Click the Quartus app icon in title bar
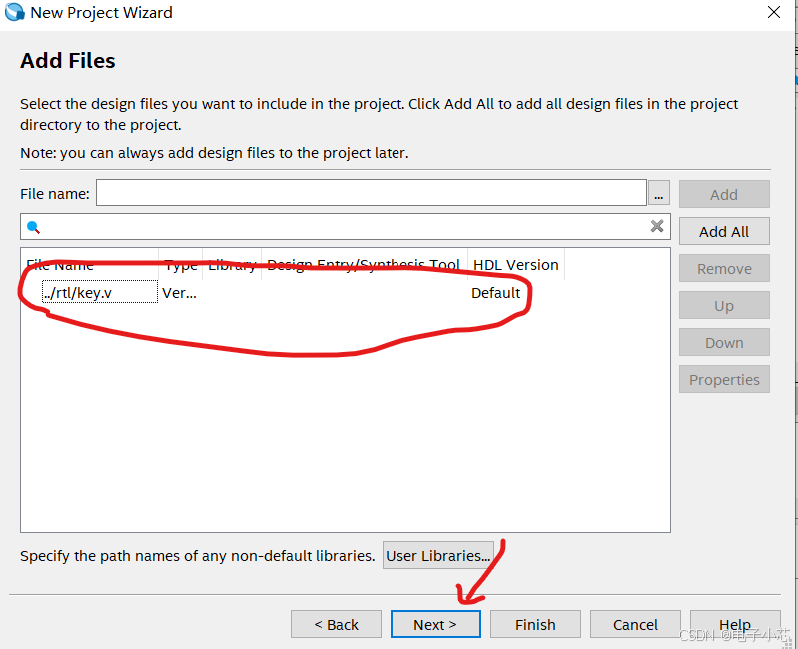Image resolution: width=798 pixels, height=649 pixels. tap(15, 13)
